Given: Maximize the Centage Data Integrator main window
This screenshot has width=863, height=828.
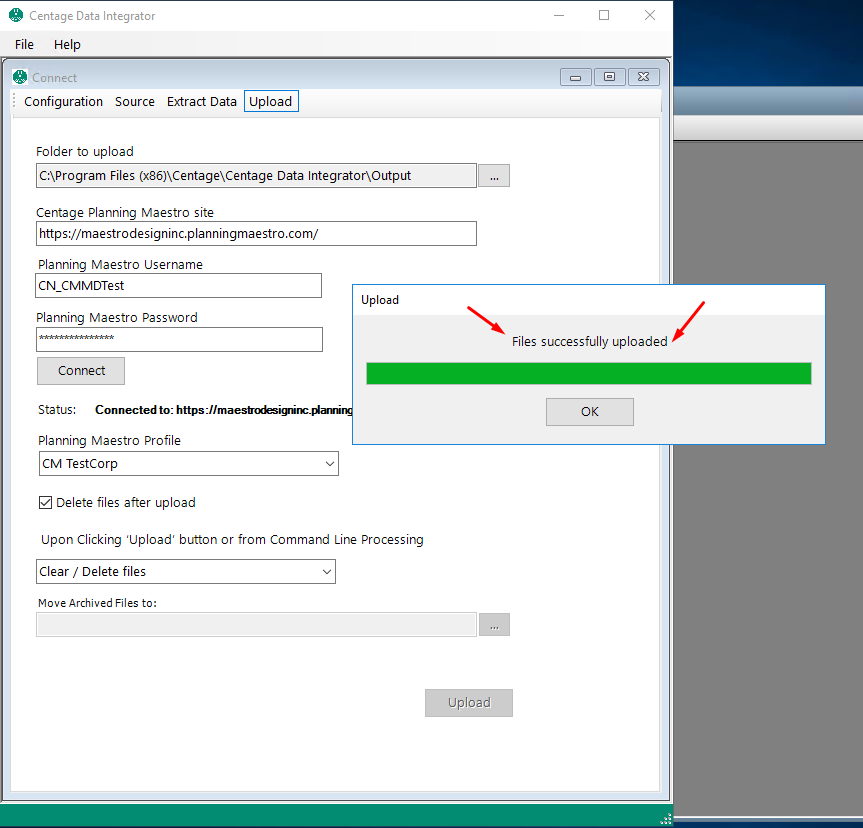Looking at the screenshot, I should (604, 15).
